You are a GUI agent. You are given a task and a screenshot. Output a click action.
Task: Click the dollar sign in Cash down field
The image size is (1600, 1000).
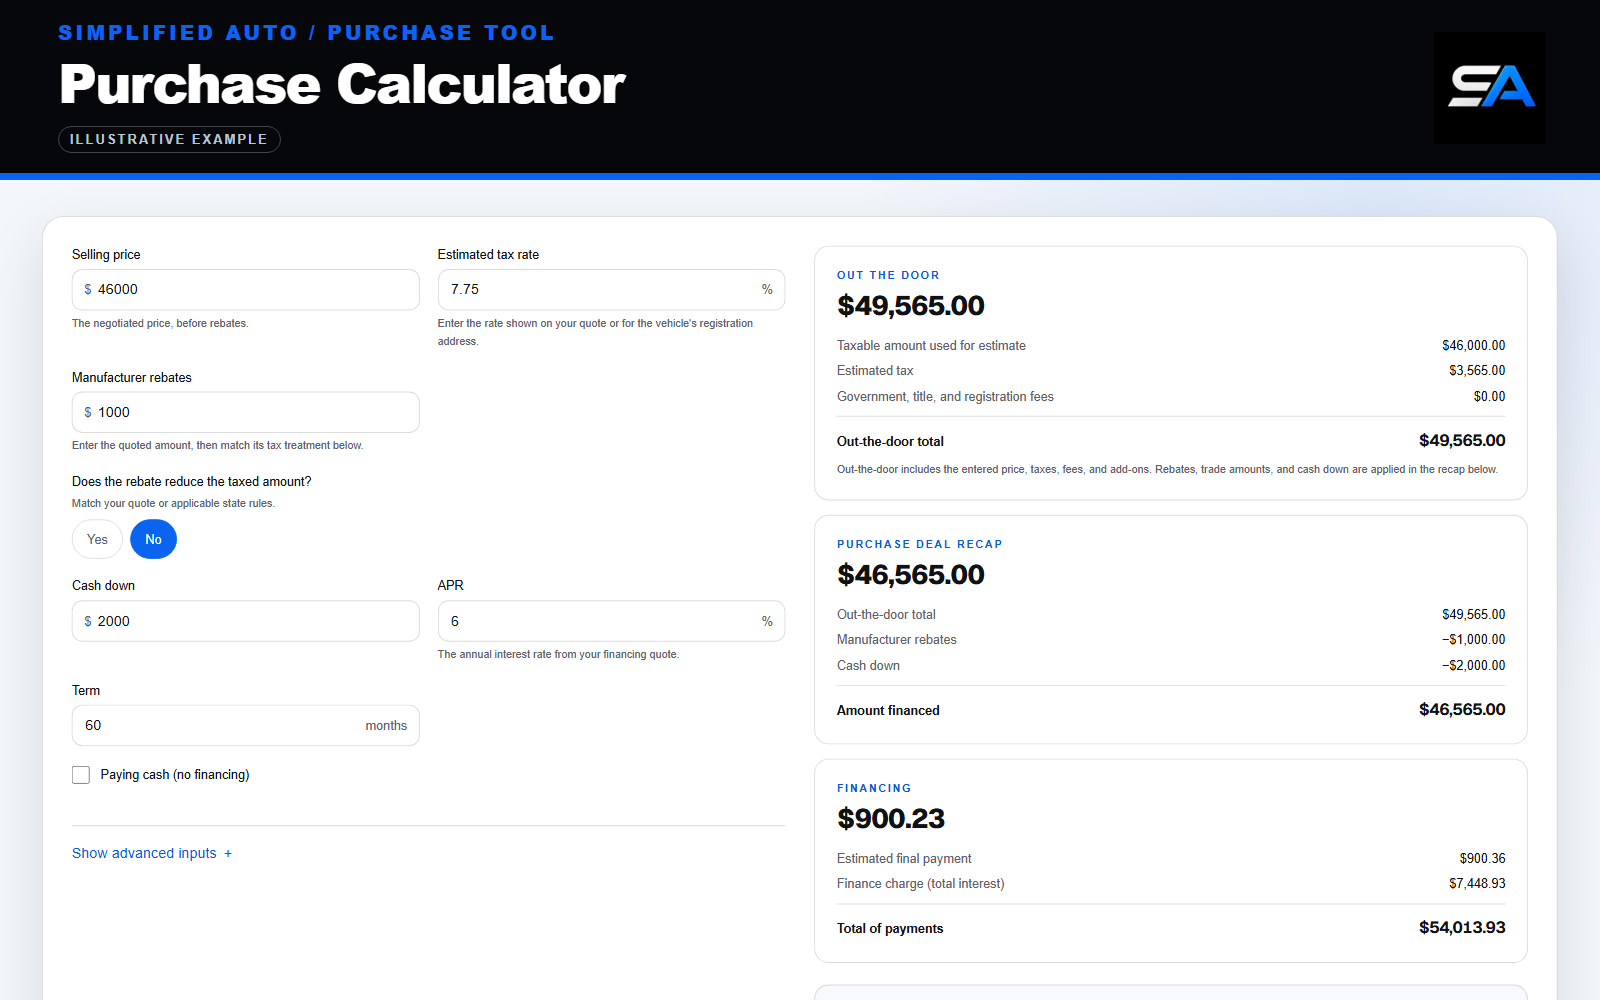tap(88, 621)
